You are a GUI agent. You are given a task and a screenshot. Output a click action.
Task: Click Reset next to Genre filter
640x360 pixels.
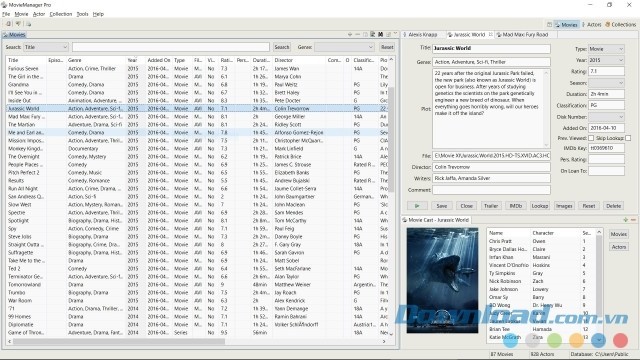[387, 47]
